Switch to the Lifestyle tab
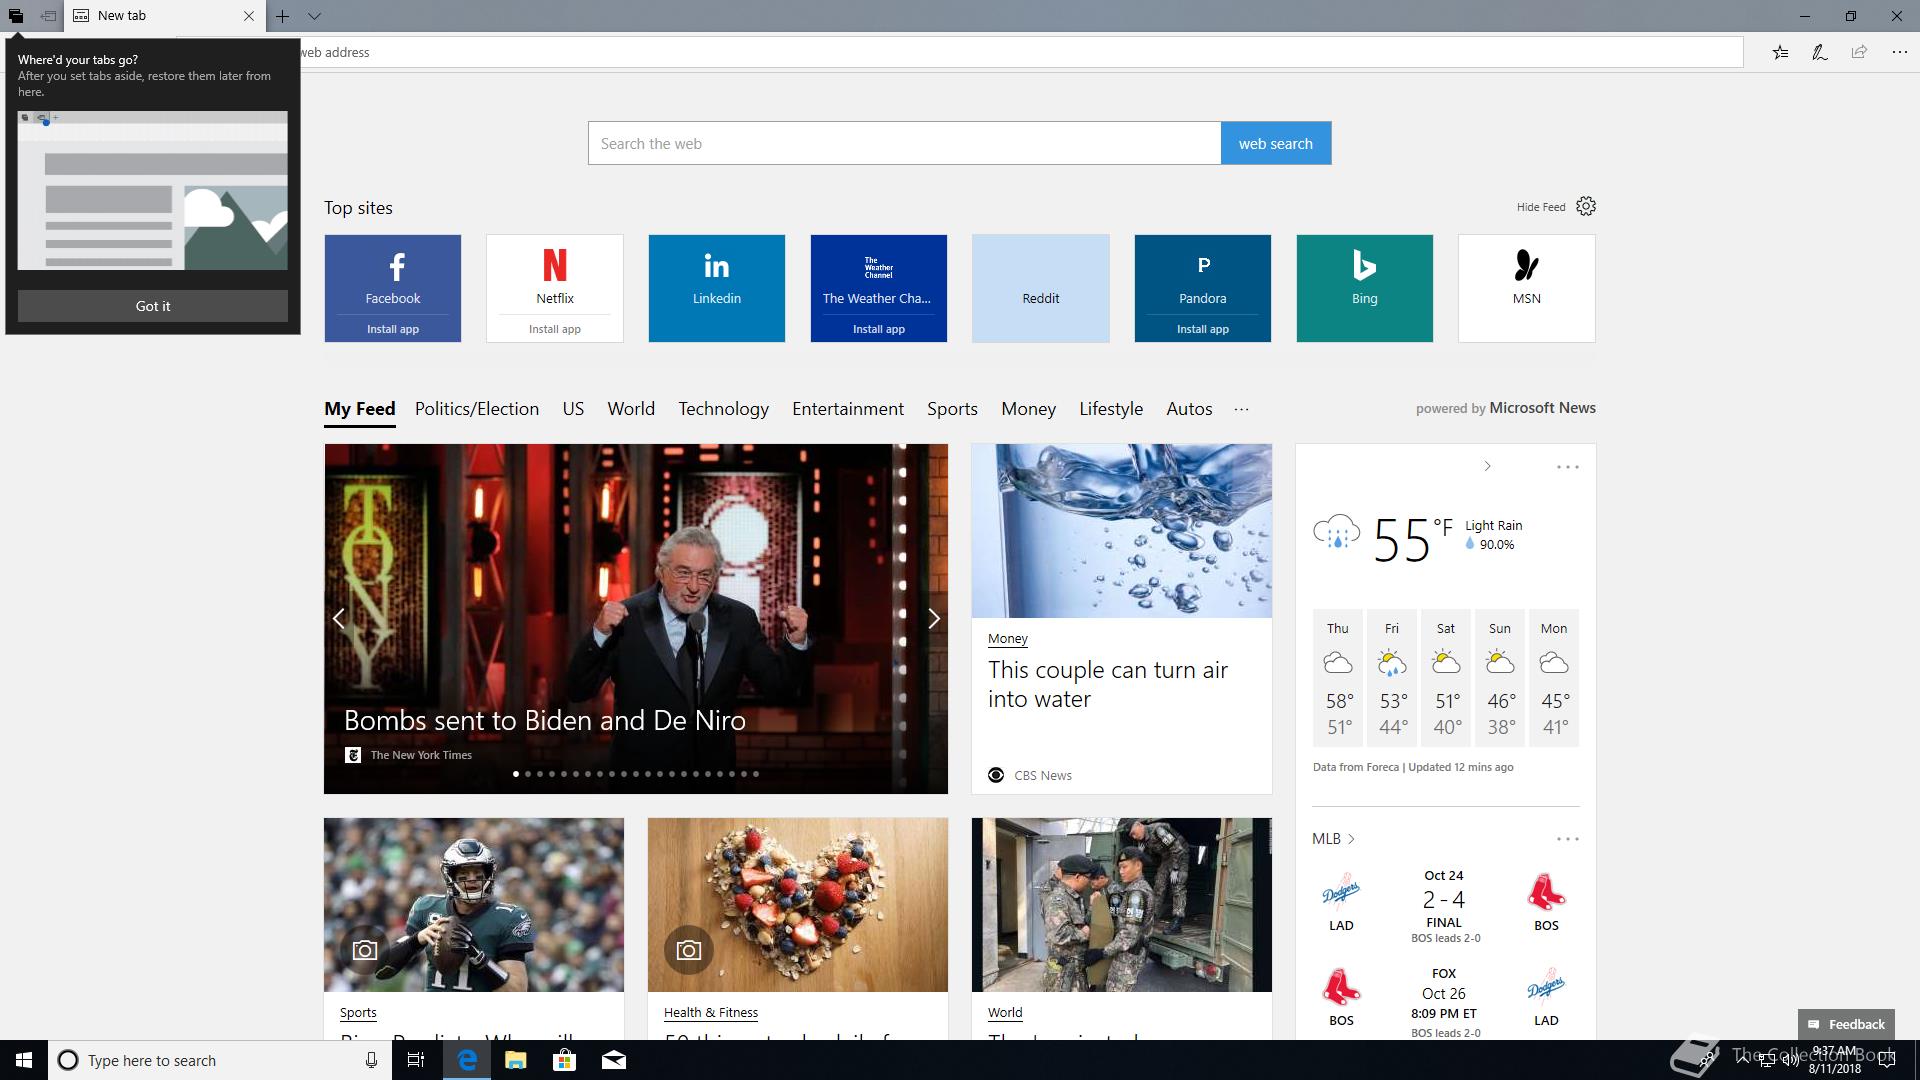This screenshot has width=1920, height=1080. (1111, 409)
